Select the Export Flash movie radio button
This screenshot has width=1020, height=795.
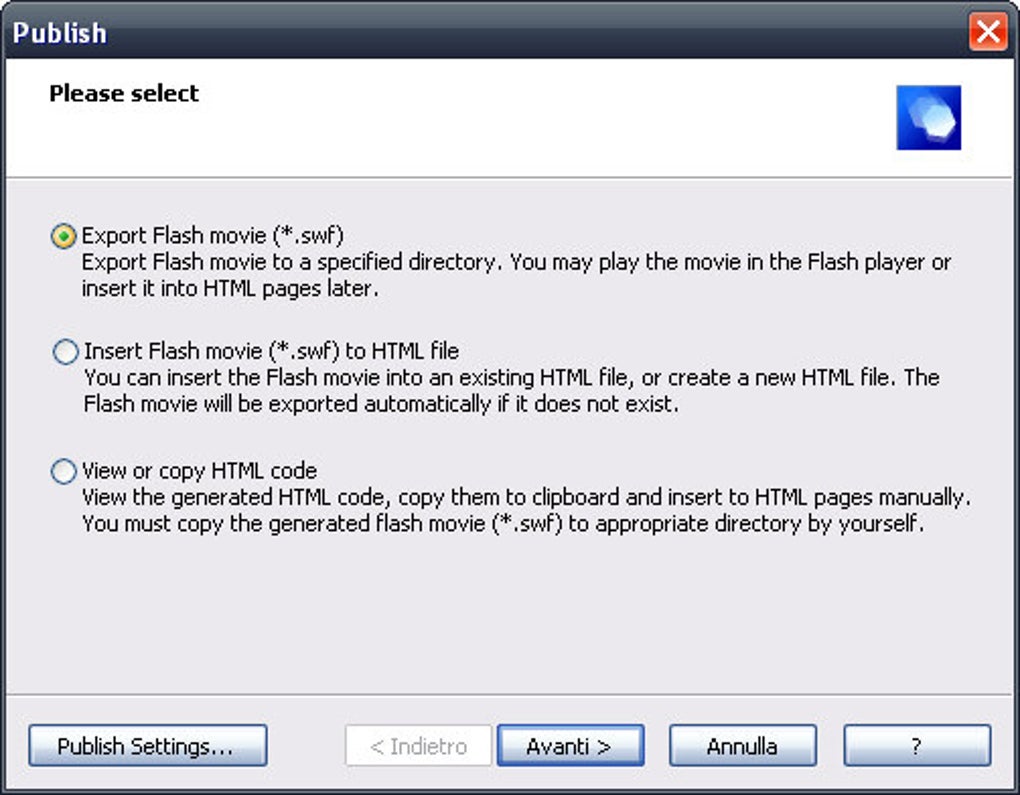(64, 237)
